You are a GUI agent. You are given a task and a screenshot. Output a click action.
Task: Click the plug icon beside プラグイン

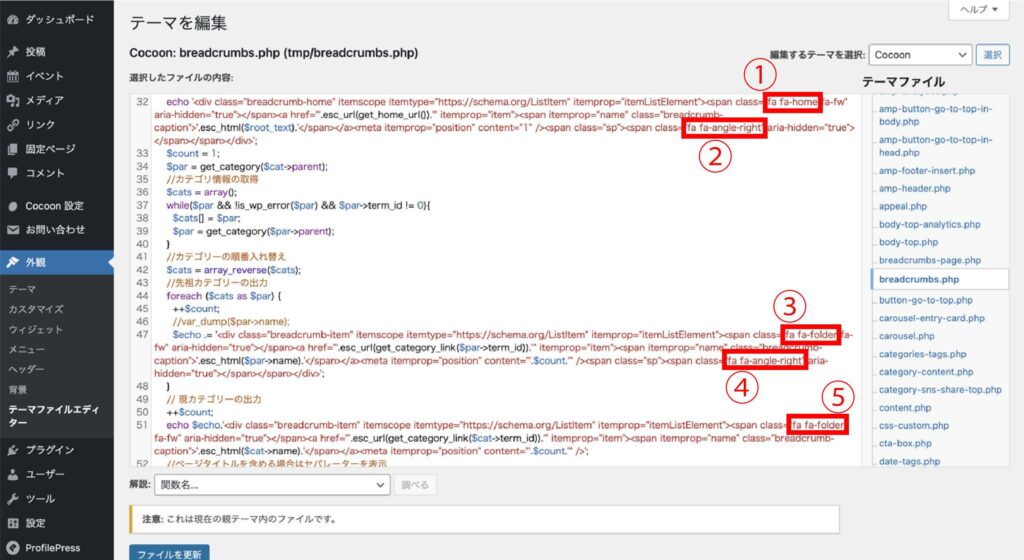[12, 450]
